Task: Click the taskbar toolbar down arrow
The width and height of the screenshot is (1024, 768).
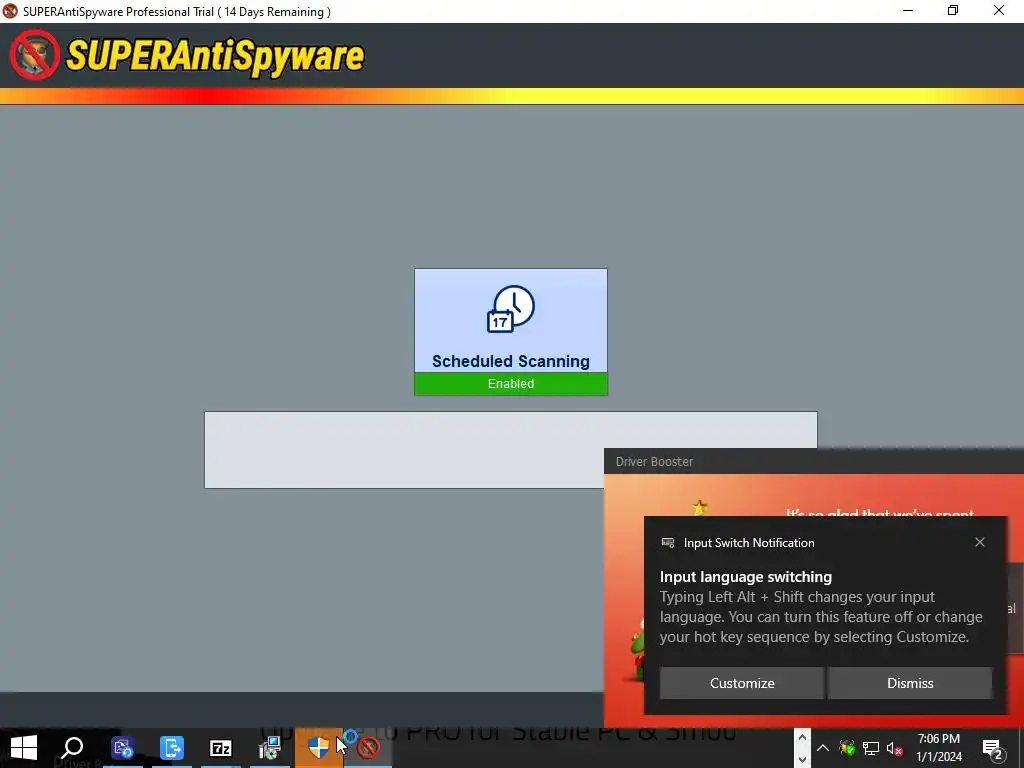Action: pyautogui.click(x=803, y=759)
